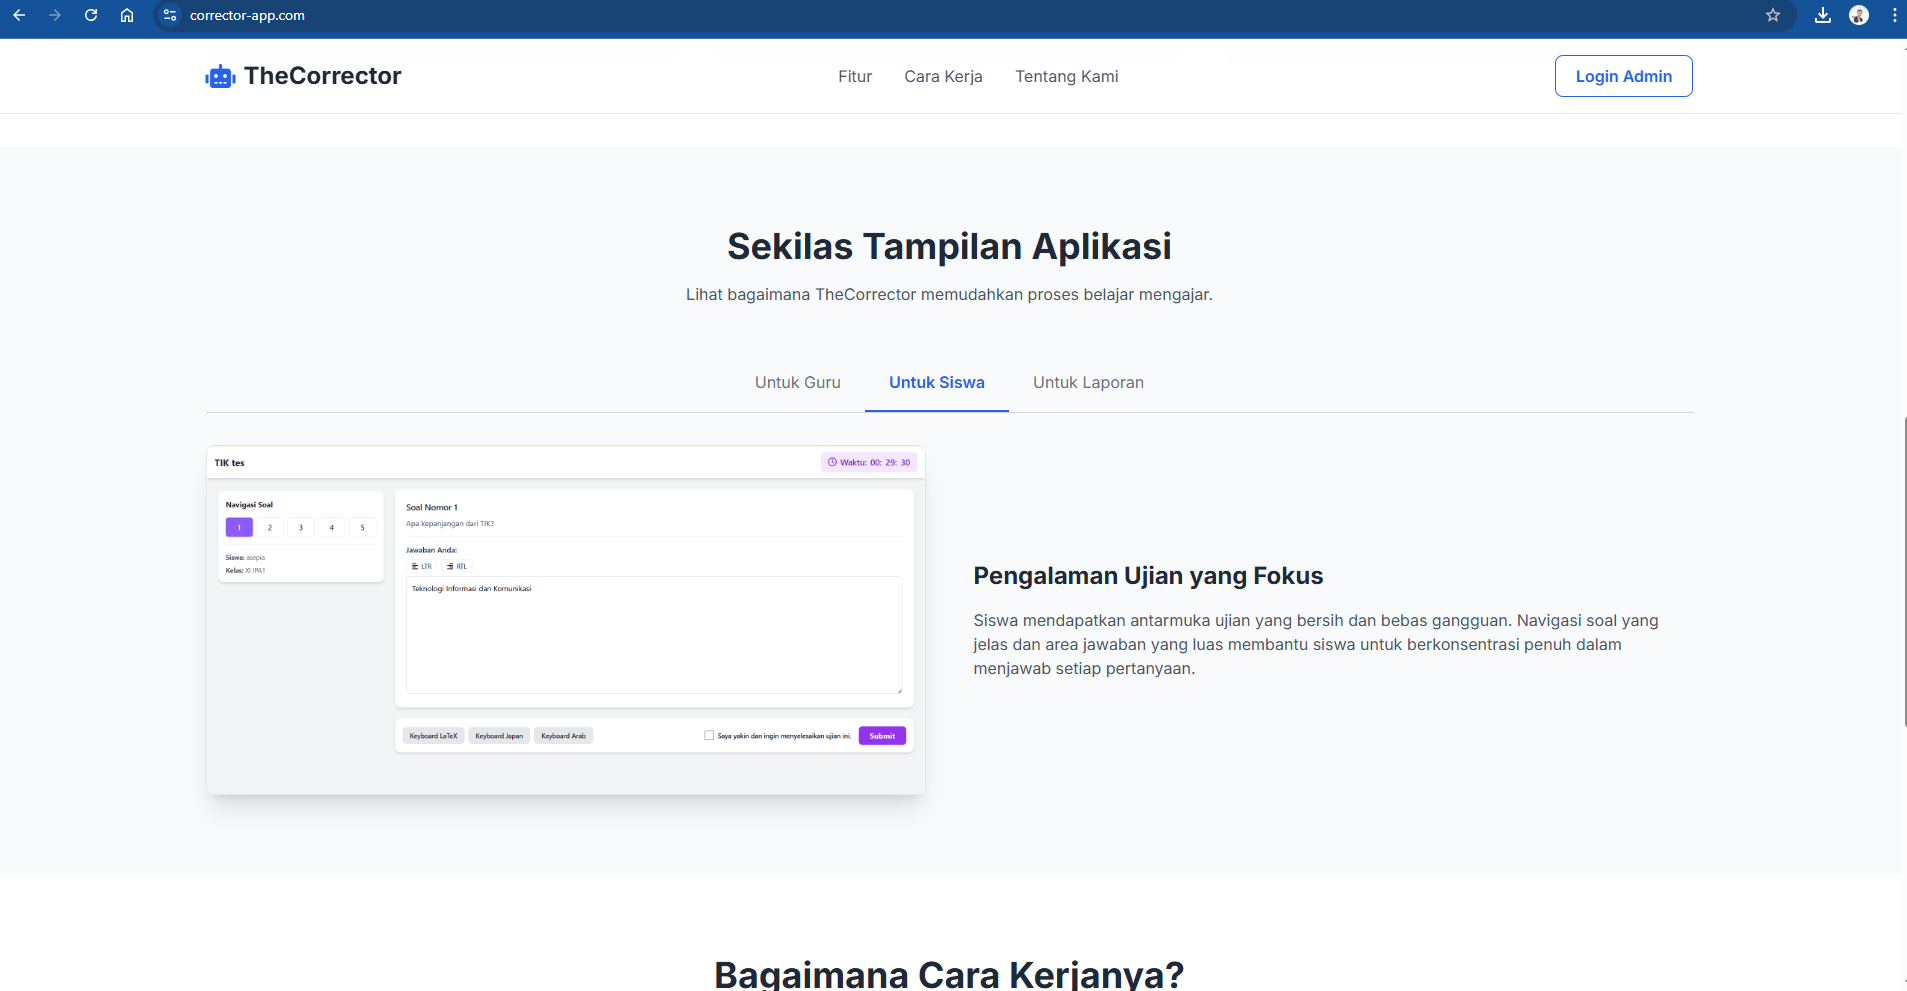Image resolution: width=1907 pixels, height=991 pixels.
Task: Reload the page with the refresh icon
Action: pos(91,15)
